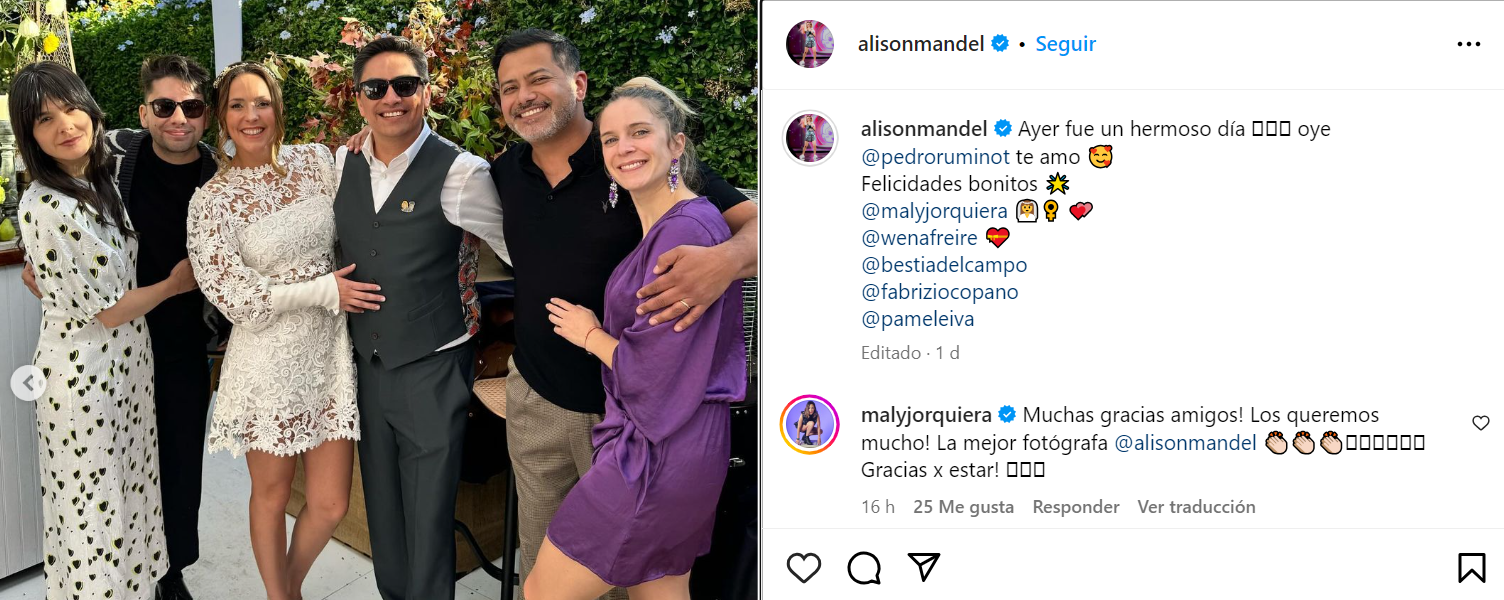Open the three-dot more options menu
Screen dimensions: 1504x600
(x=1468, y=44)
